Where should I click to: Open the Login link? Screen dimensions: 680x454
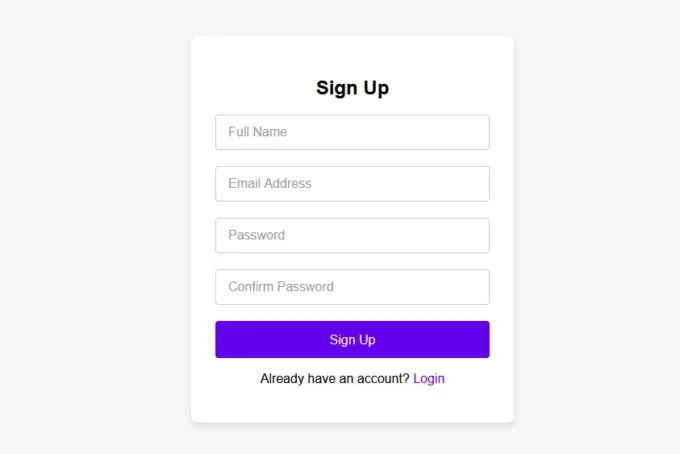click(429, 379)
